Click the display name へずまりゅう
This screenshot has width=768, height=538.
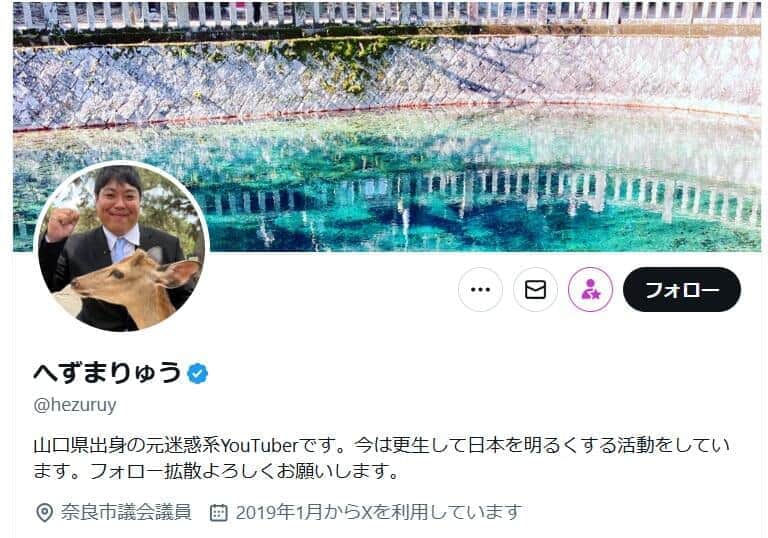pyautogui.click(x=107, y=373)
